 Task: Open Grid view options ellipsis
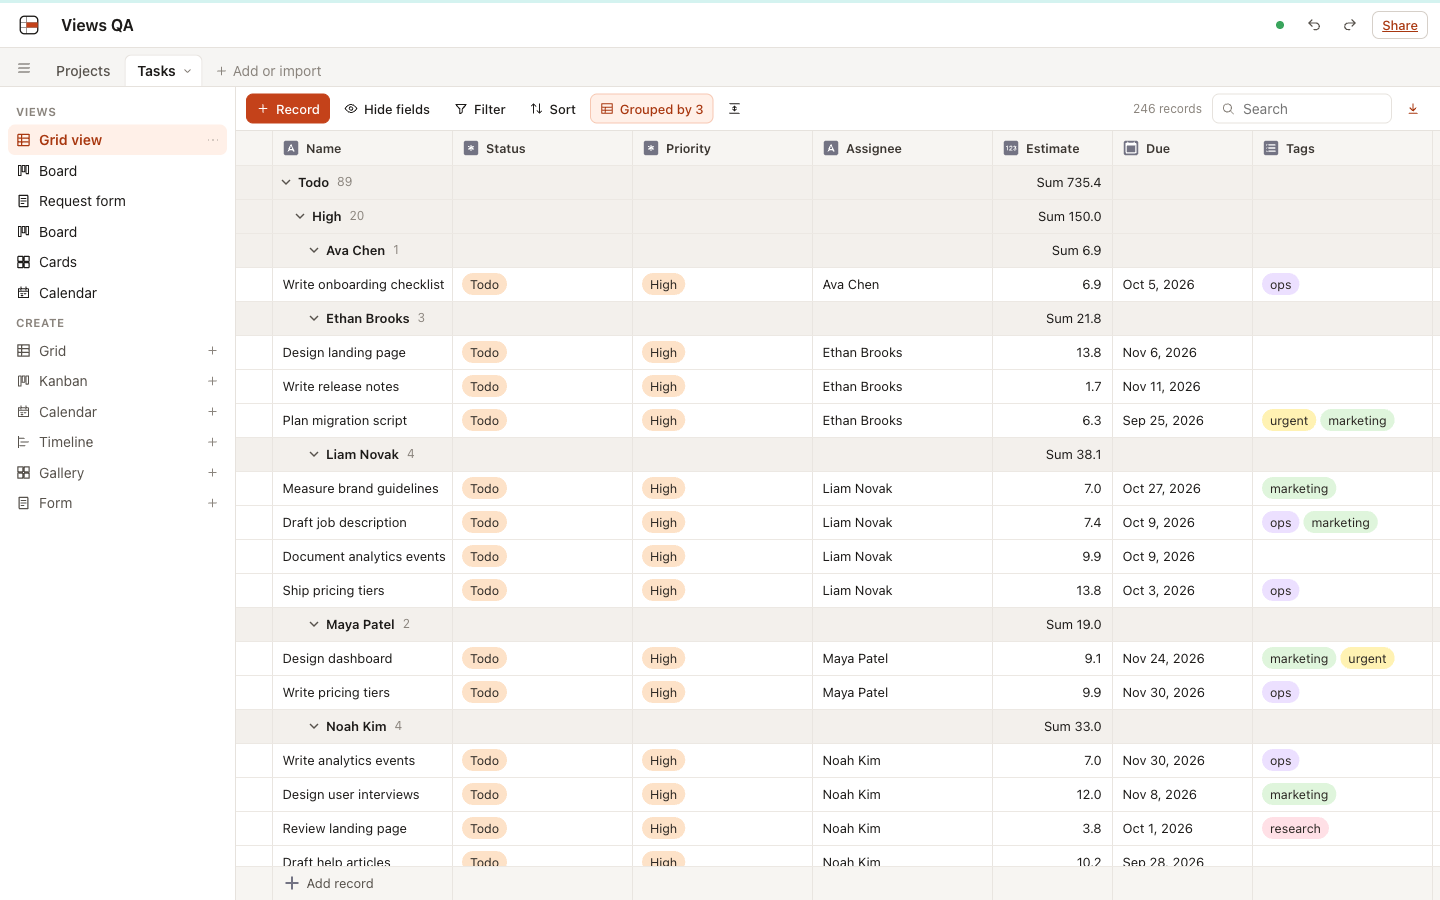(x=213, y=140)
